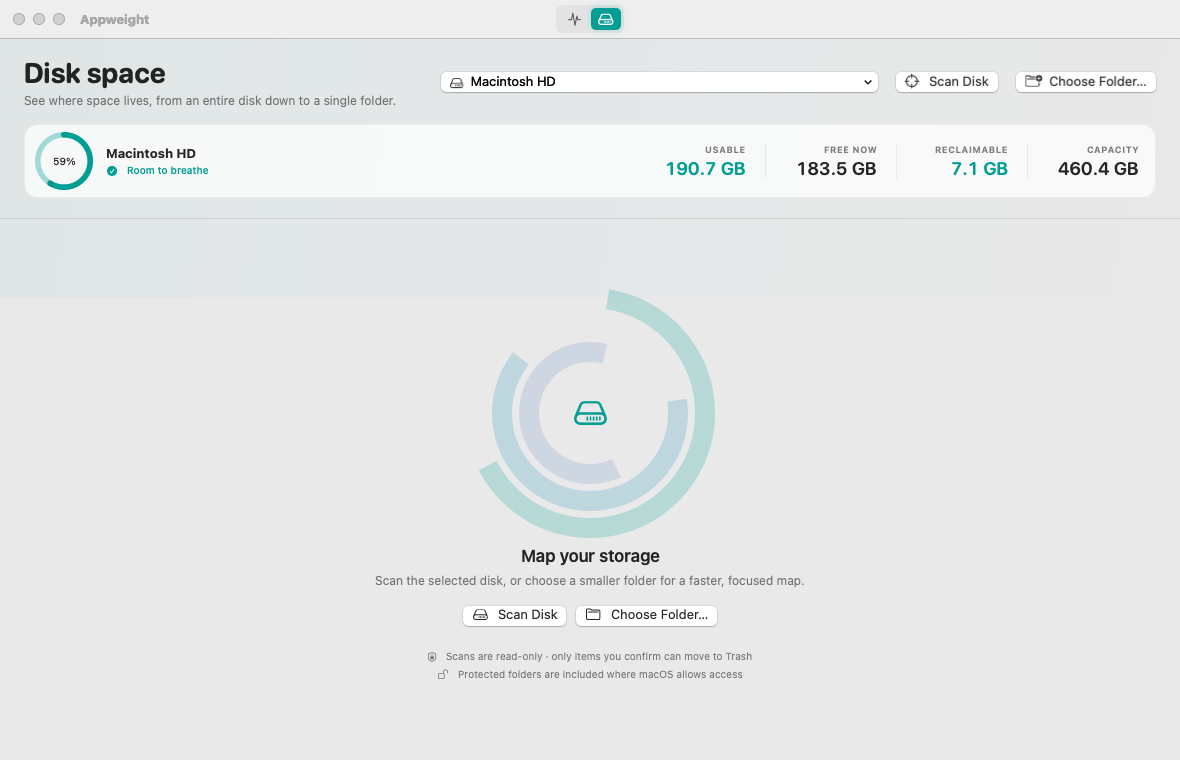
Task: Click the Room to breathe status text
Action: point(168,171)
